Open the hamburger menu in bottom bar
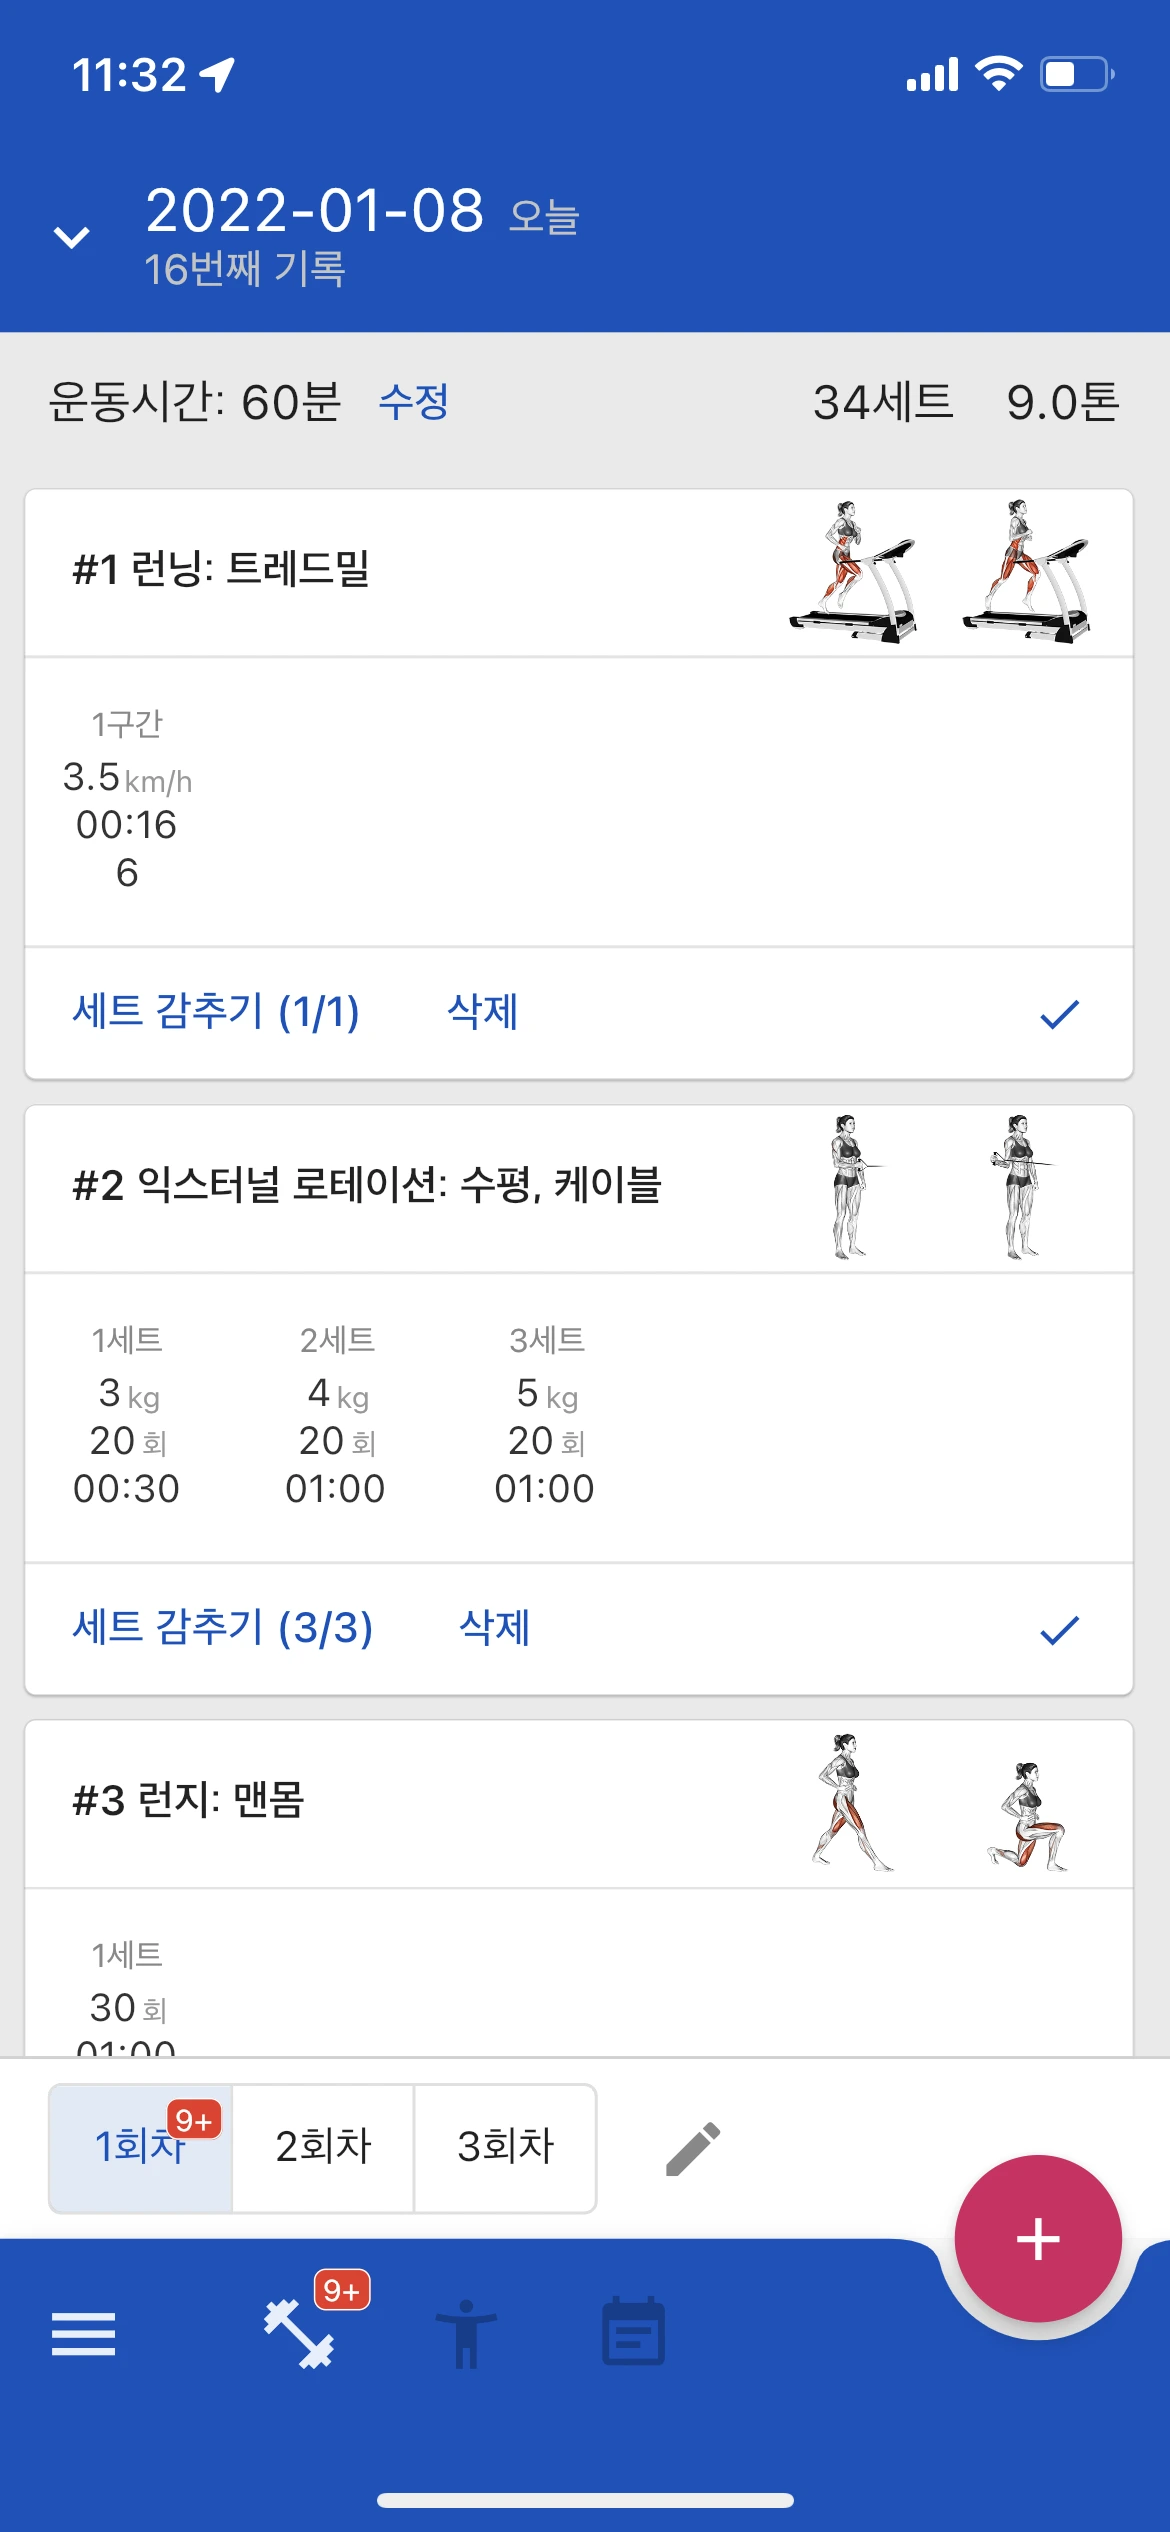This screenshot has height=2532, width=1170. 83,2334
